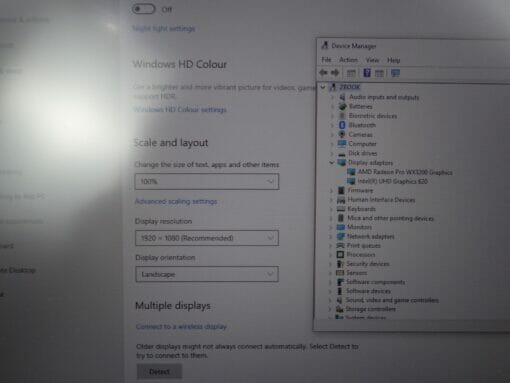The height and width of the screenshot is (383, 510).
Task: Select Intel(R) UHD Graphics 620
Action: tap(392, 181)
